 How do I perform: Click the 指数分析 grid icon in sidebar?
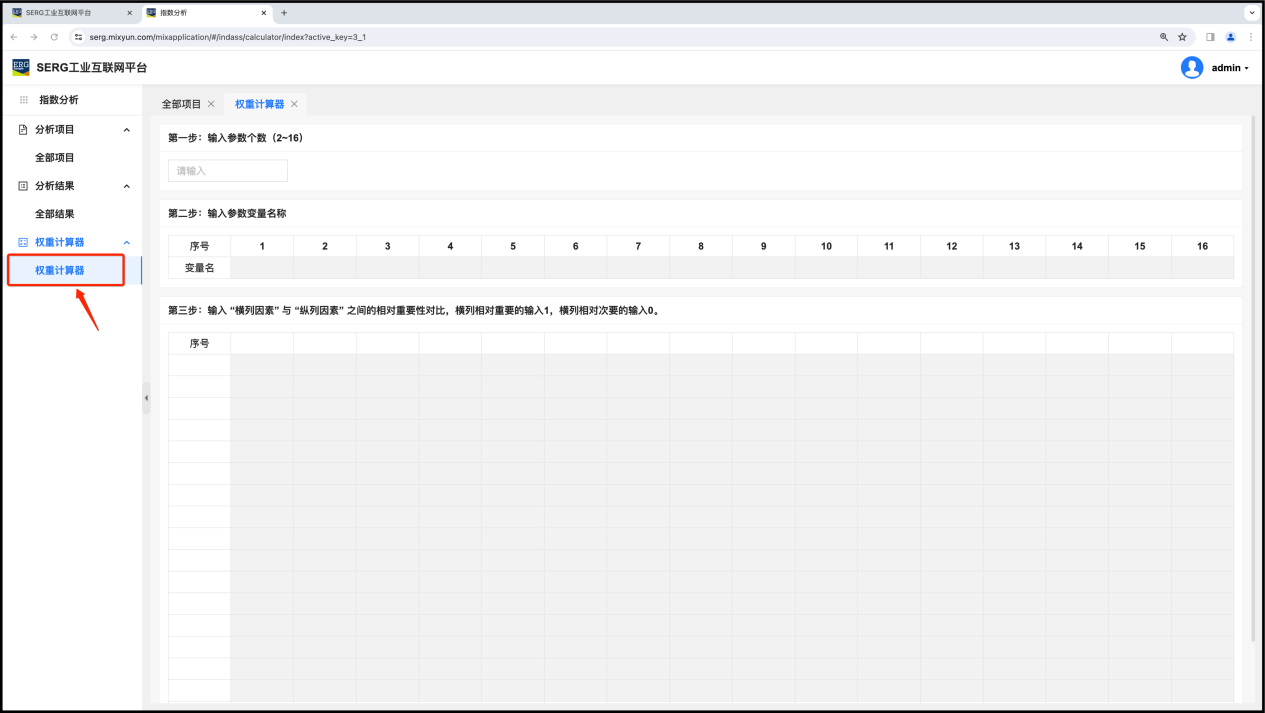click(24, 100)
